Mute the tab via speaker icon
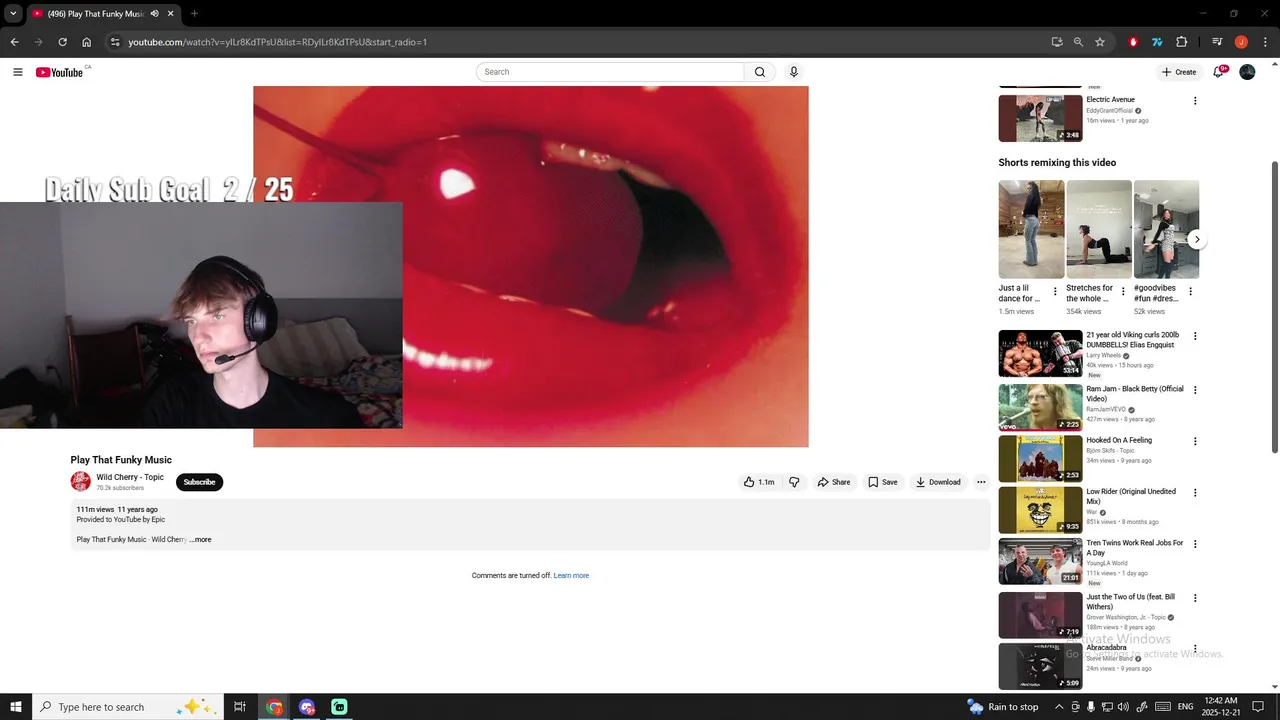The width and height of the screenshot is (1280, 720). pos(154,14)
